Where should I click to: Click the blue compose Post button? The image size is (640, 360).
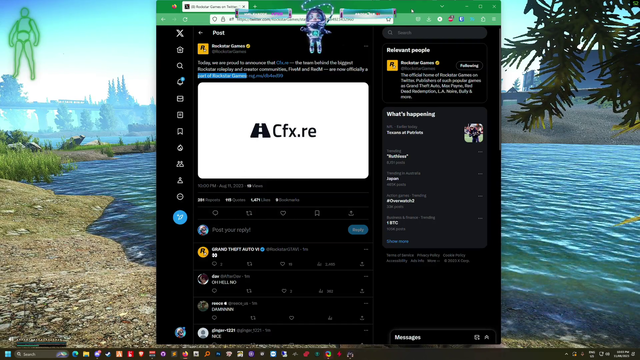click(180, 217)
